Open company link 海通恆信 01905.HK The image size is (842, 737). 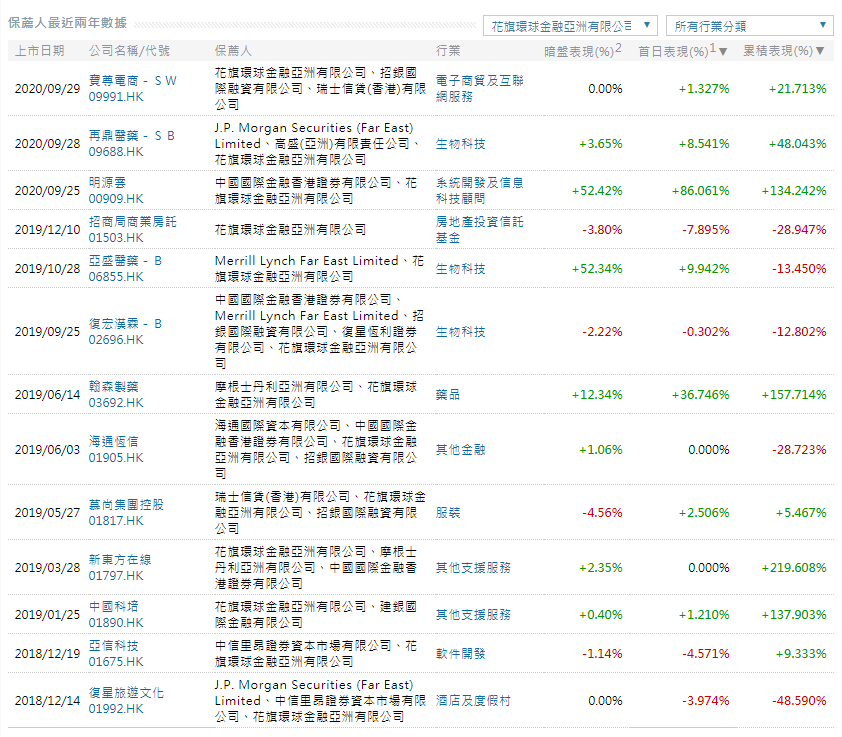tap(116, 450)
